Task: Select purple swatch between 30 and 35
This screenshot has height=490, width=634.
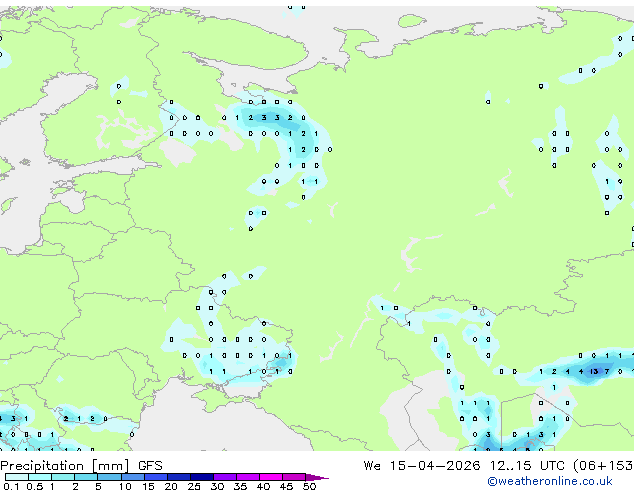Action: click(225, 477)
